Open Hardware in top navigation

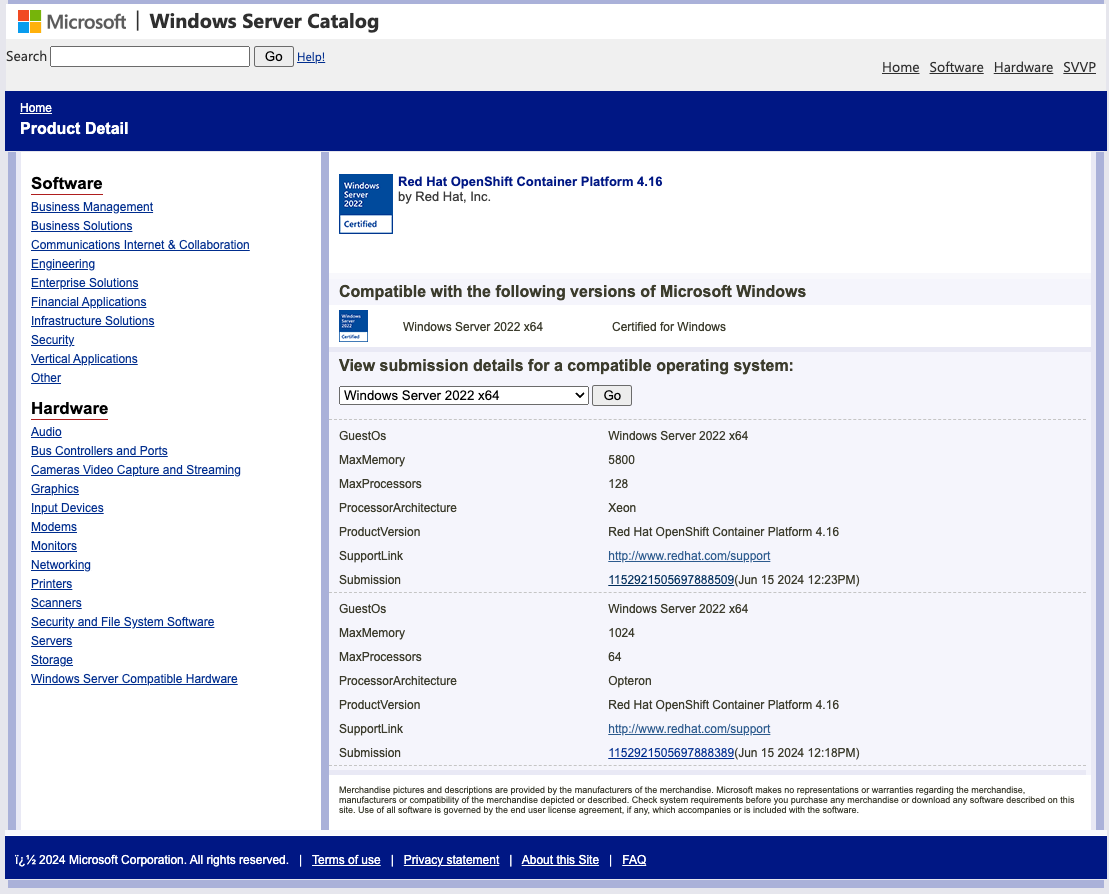1023,67
